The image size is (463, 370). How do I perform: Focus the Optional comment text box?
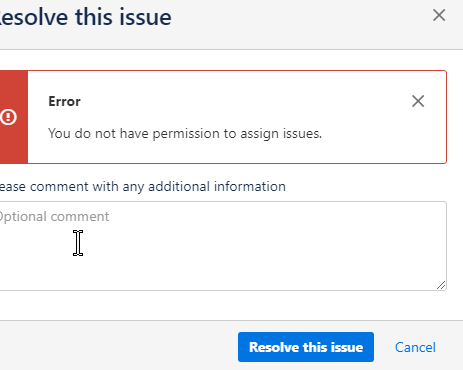[x=223, y=246]
